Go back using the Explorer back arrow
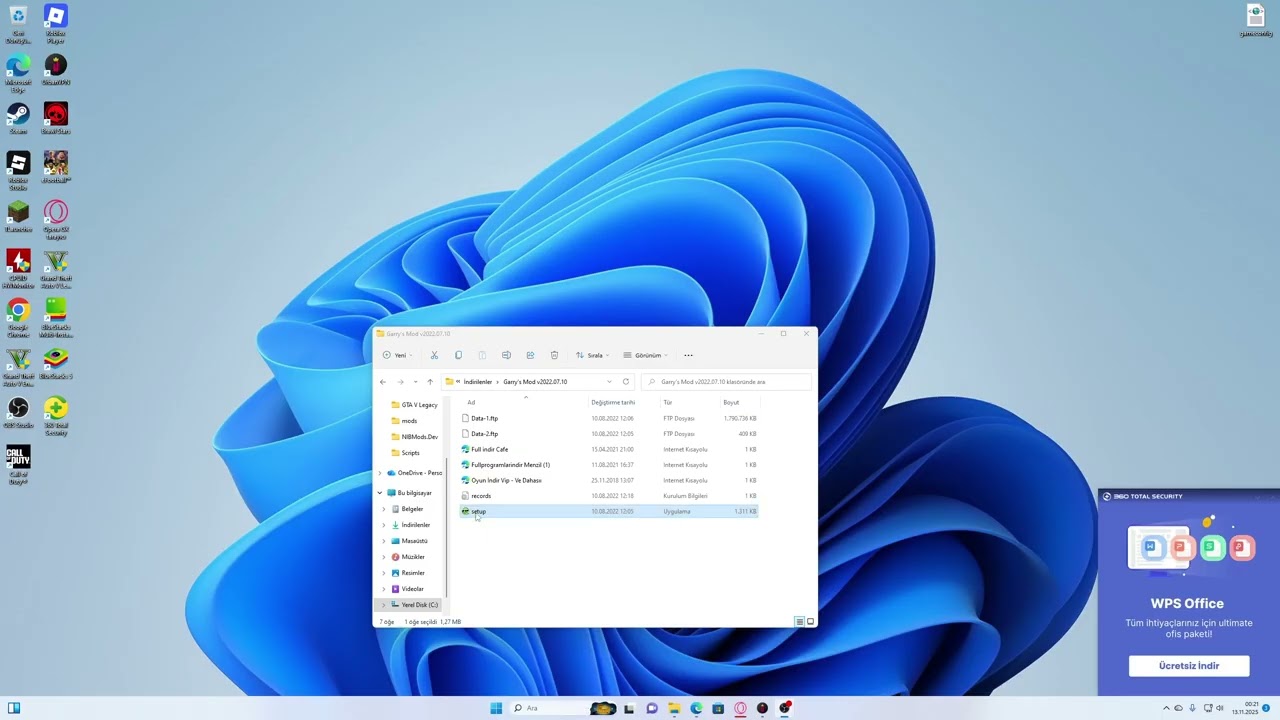 (x=383, y=382)
